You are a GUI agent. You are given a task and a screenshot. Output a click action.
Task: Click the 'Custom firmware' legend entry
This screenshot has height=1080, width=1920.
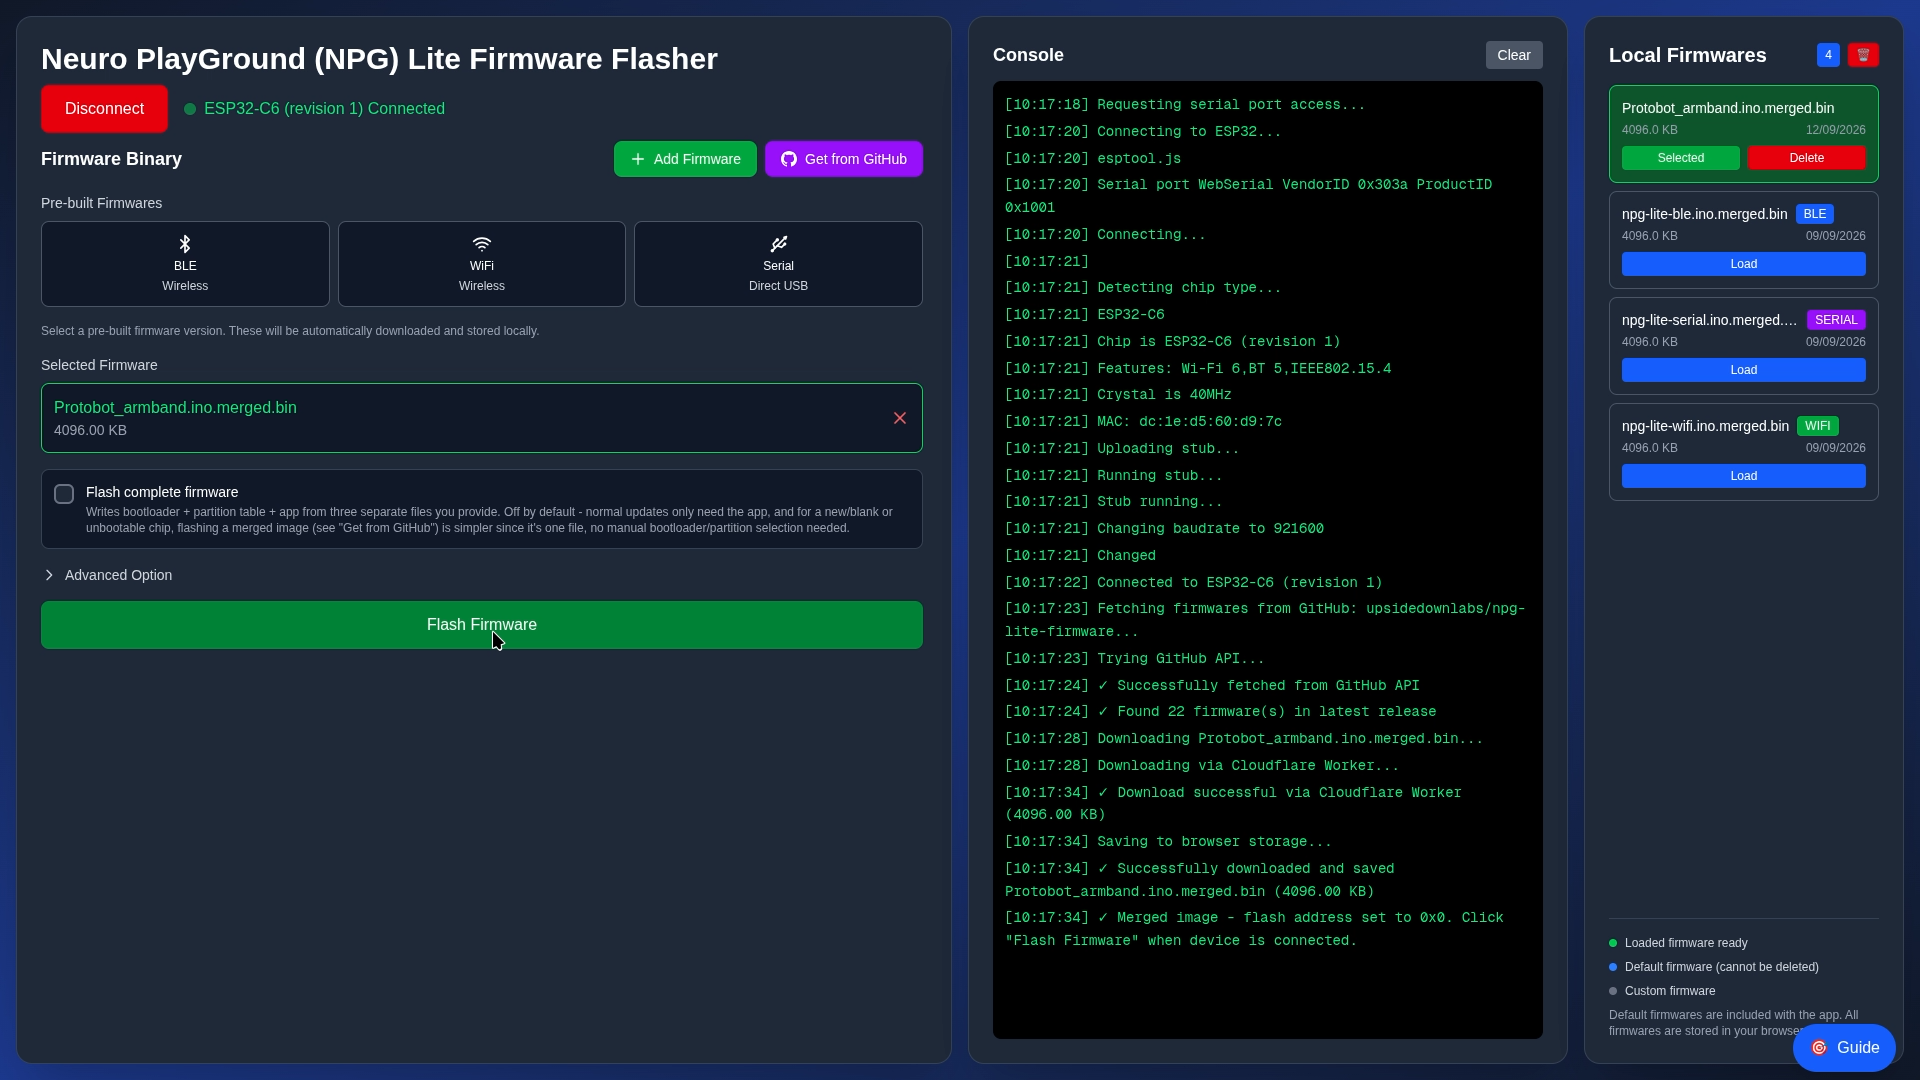point(1662,991)
